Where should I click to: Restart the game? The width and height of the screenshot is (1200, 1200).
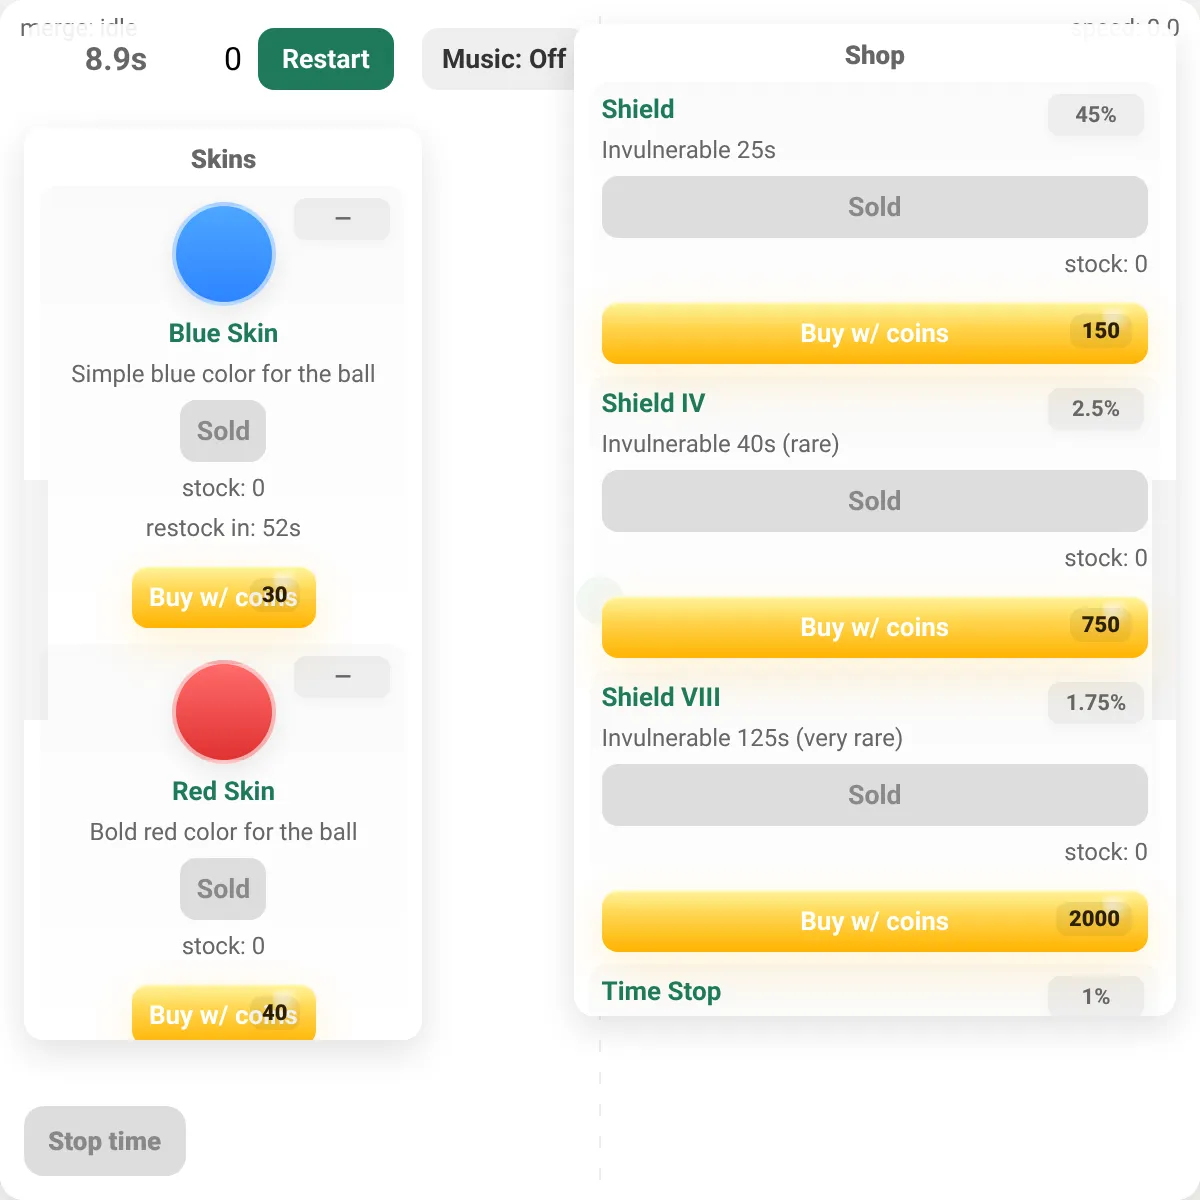(326, 59)
